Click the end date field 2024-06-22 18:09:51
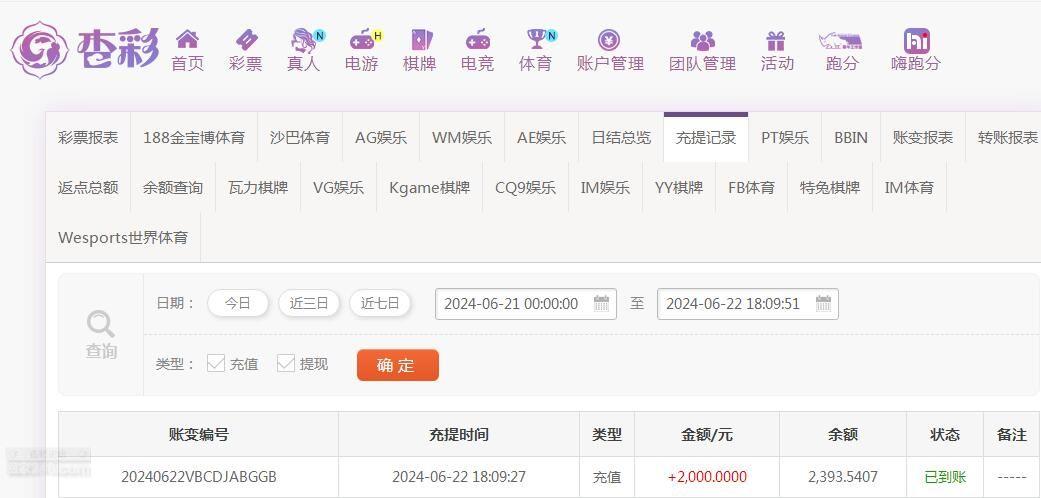 point(748,304)
